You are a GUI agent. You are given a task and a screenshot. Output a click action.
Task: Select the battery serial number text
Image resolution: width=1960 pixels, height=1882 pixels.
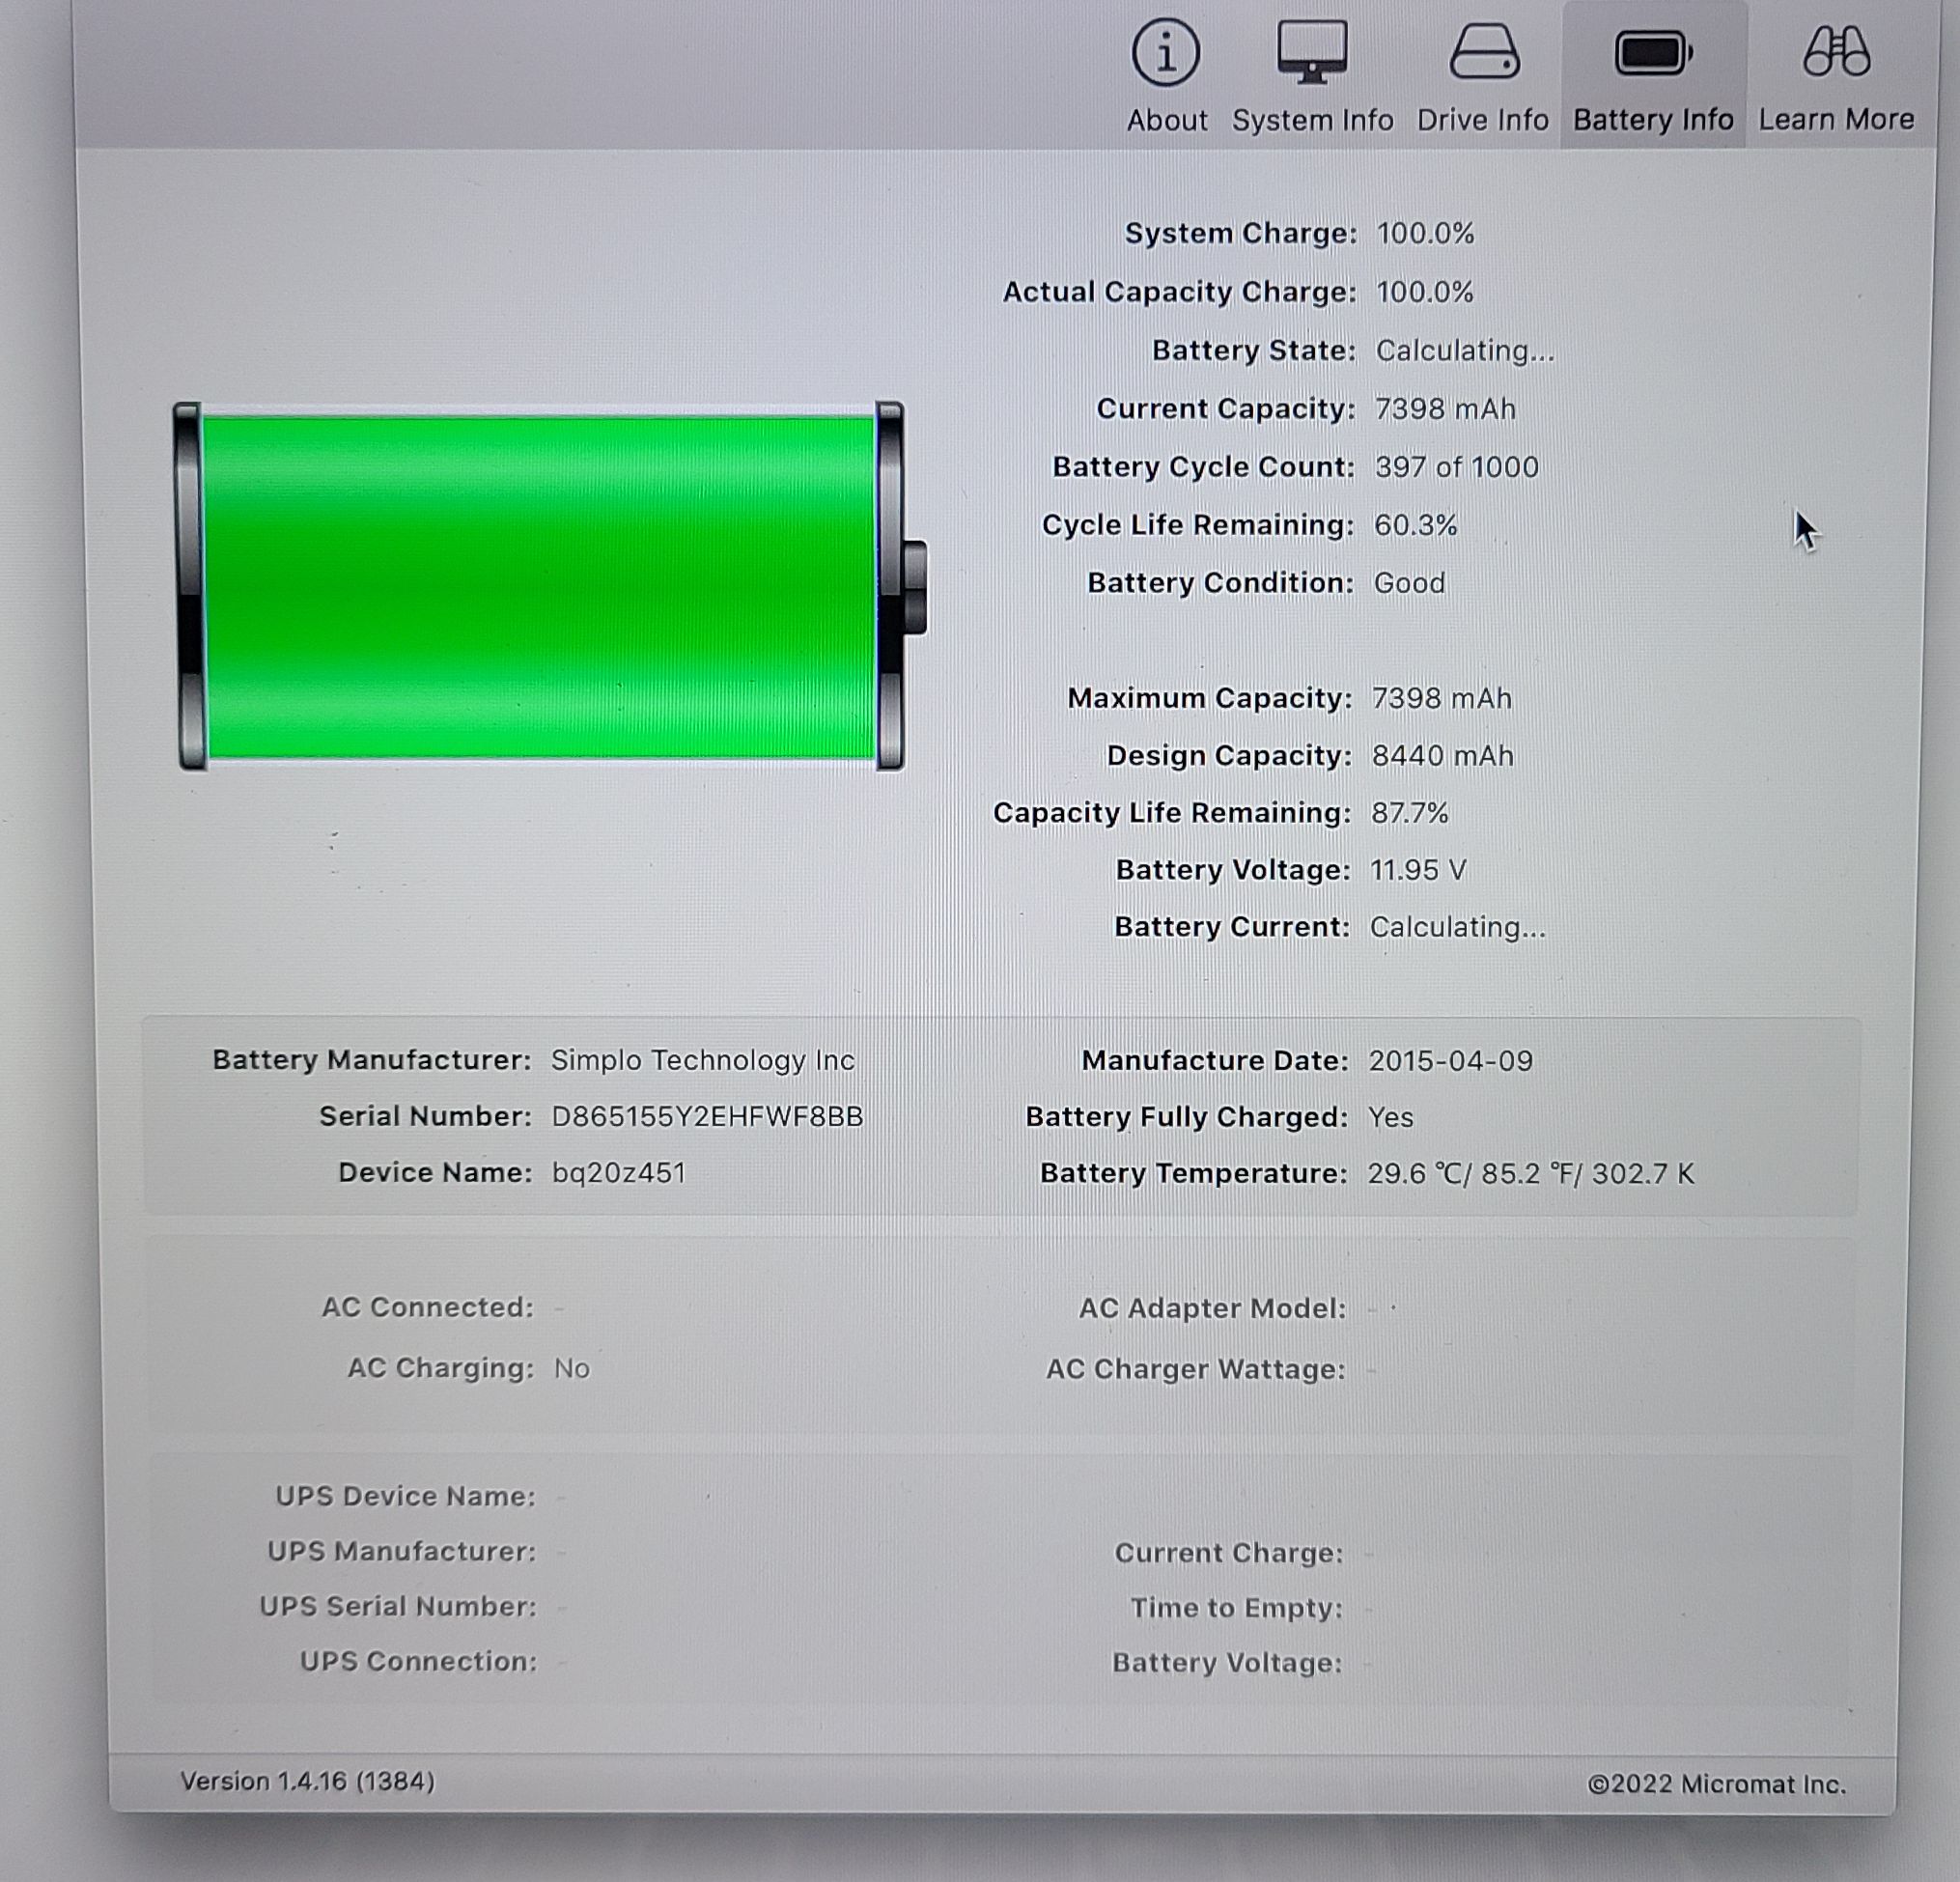point(707,1116)
